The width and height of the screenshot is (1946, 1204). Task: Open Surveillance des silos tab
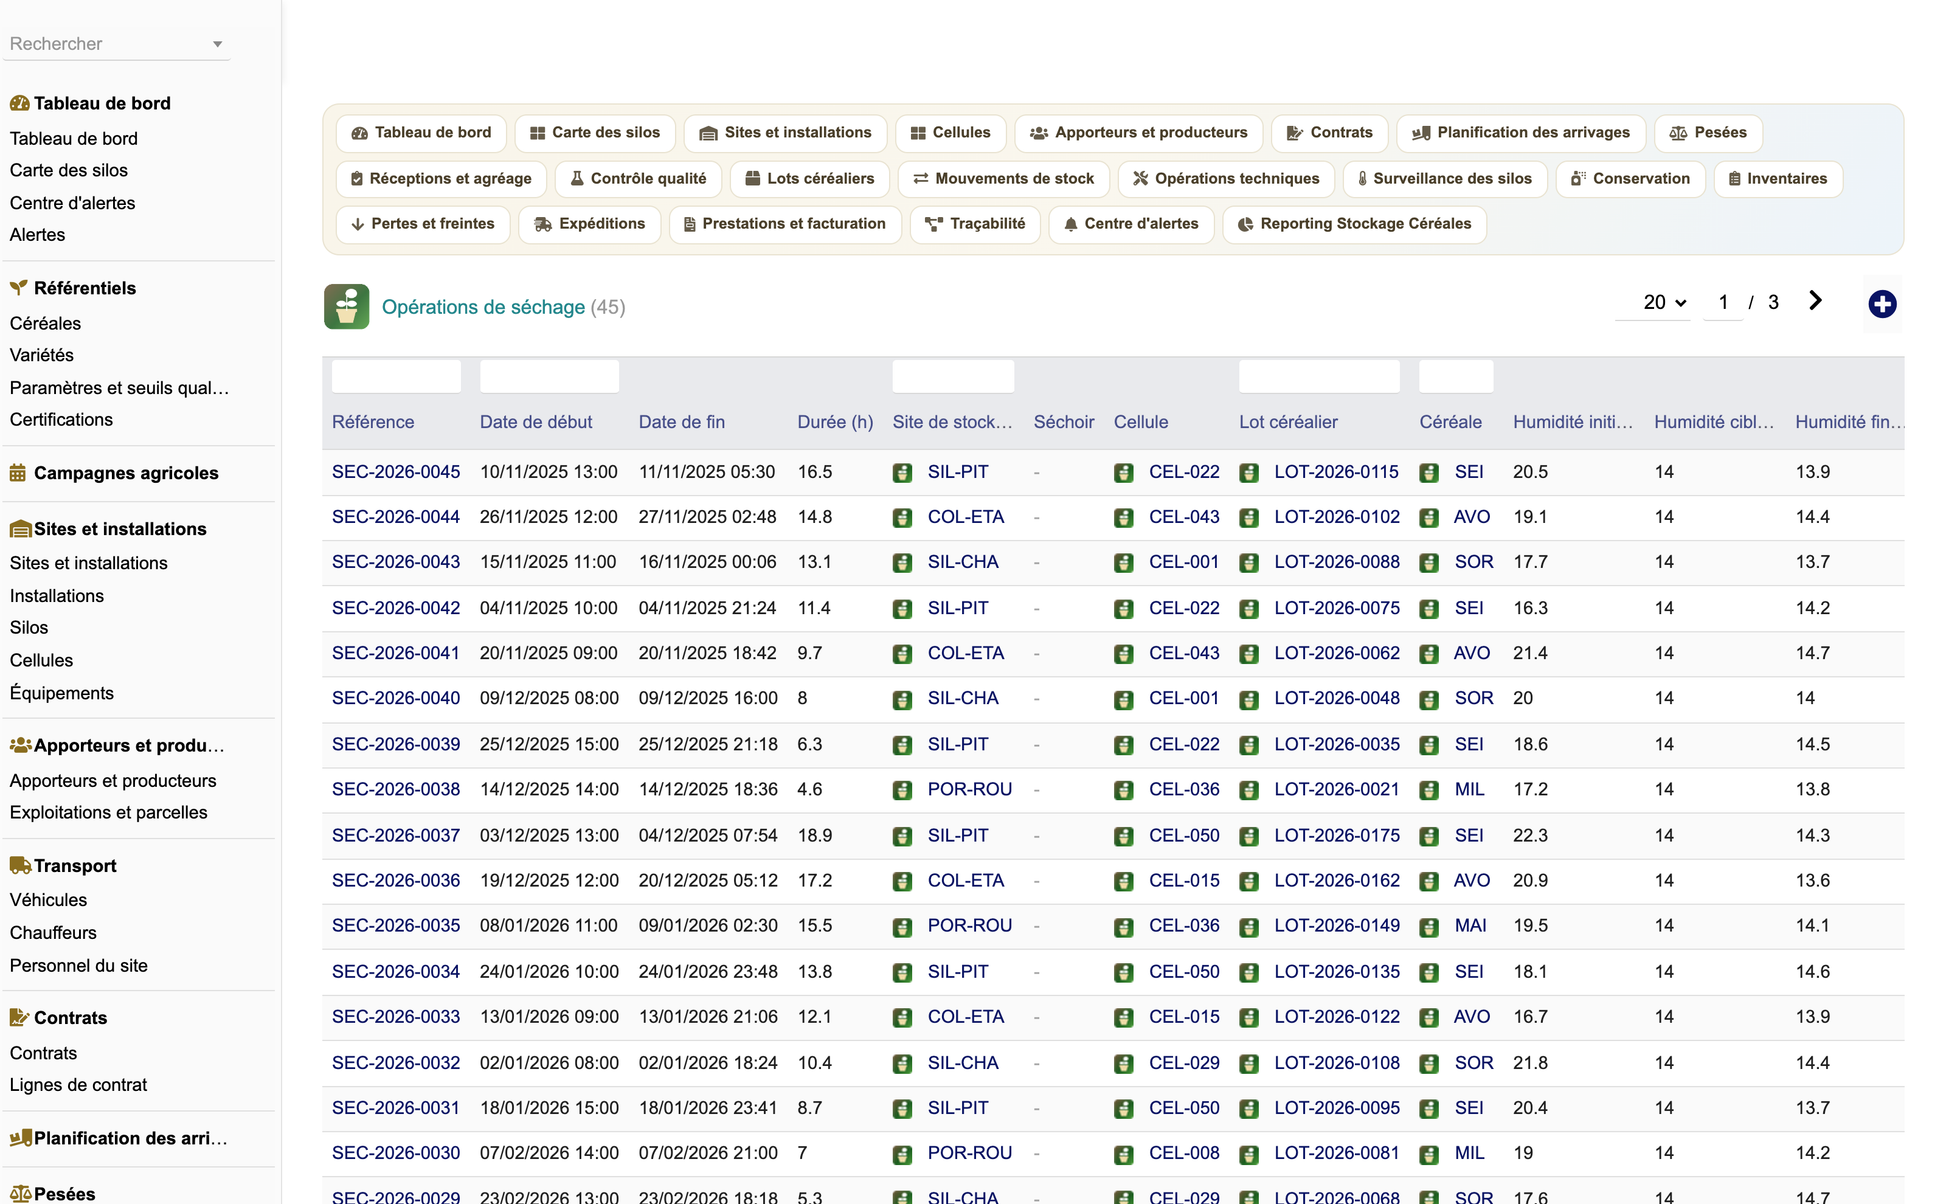click(1444, 179)
